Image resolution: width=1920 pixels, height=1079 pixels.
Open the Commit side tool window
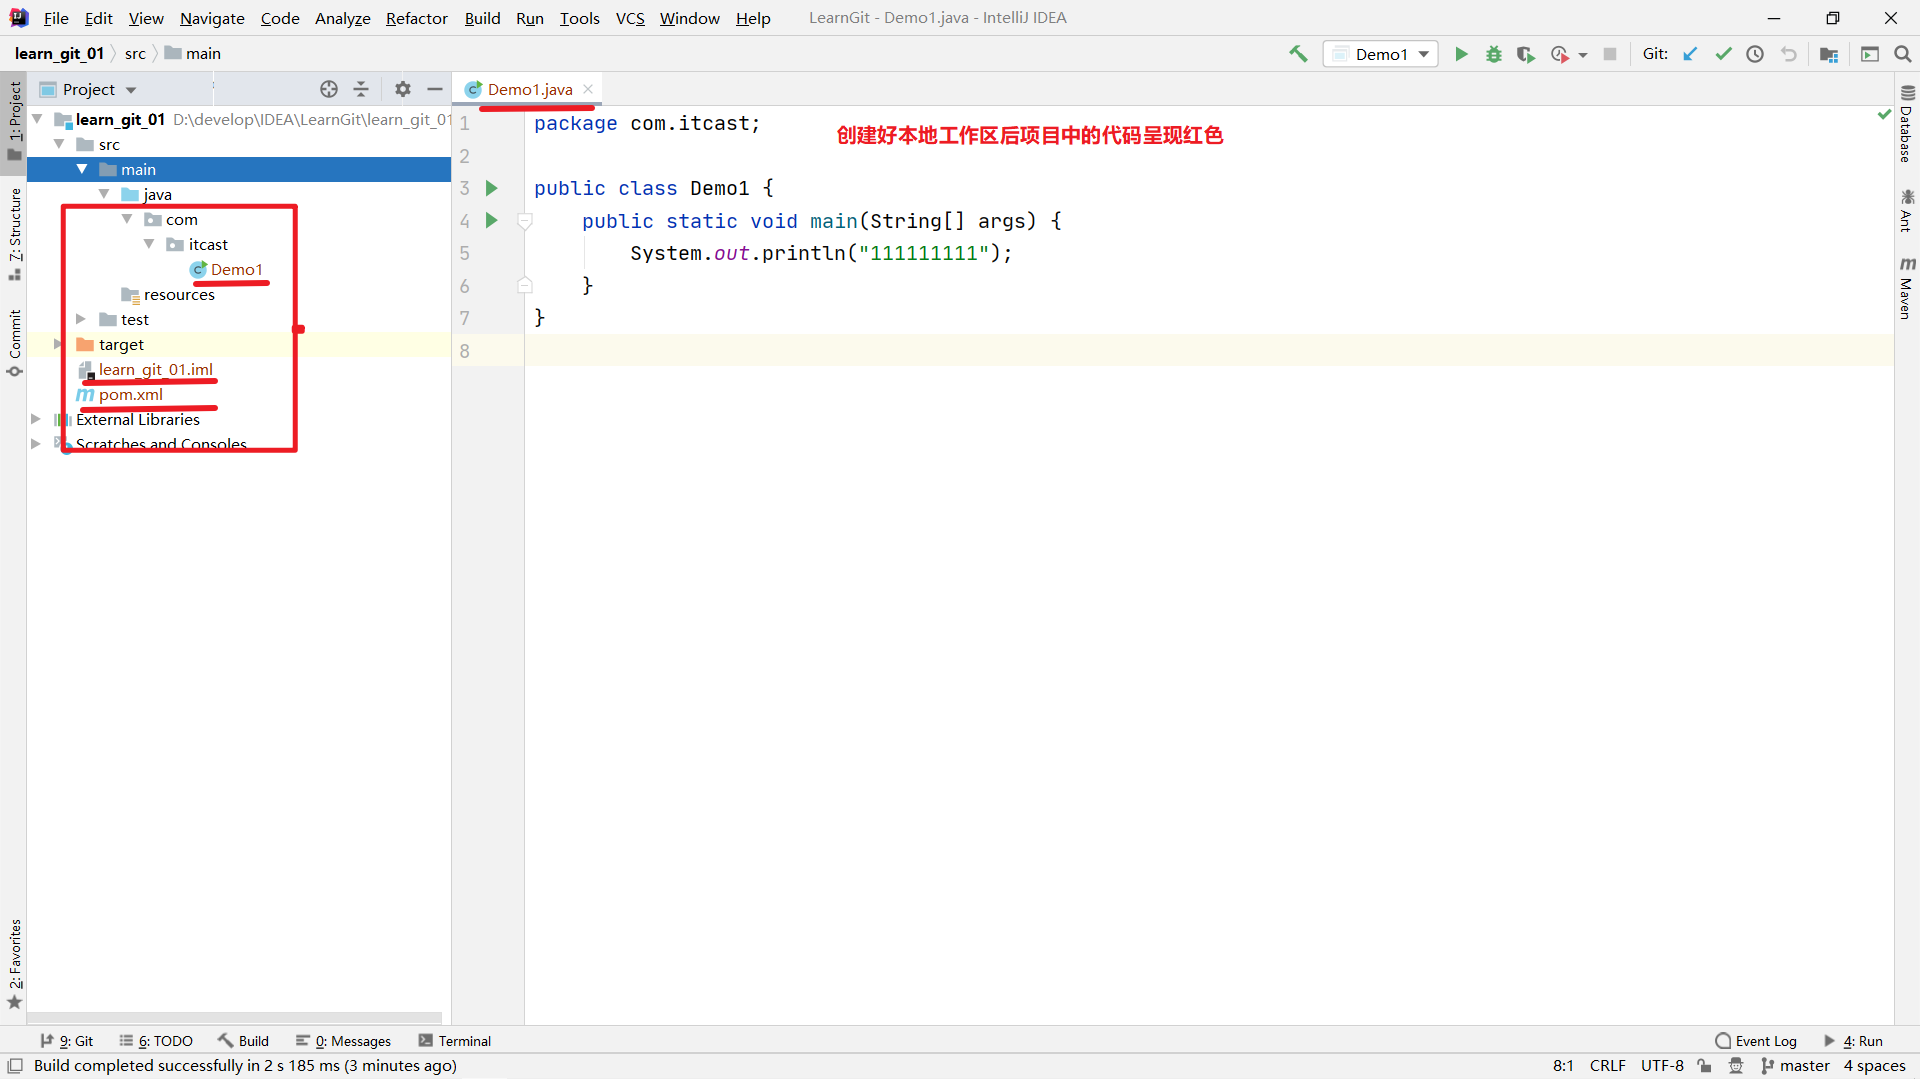[x=14, y=343]
